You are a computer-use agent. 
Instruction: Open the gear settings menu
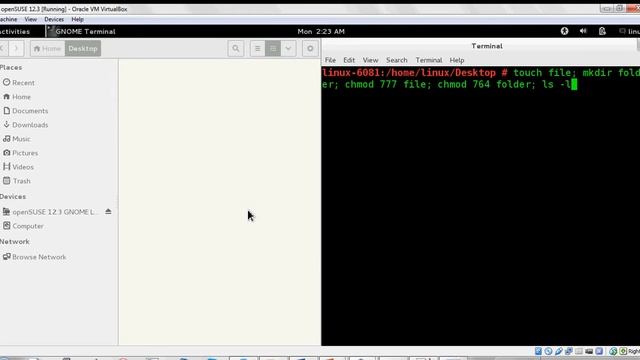click(310, 49)
